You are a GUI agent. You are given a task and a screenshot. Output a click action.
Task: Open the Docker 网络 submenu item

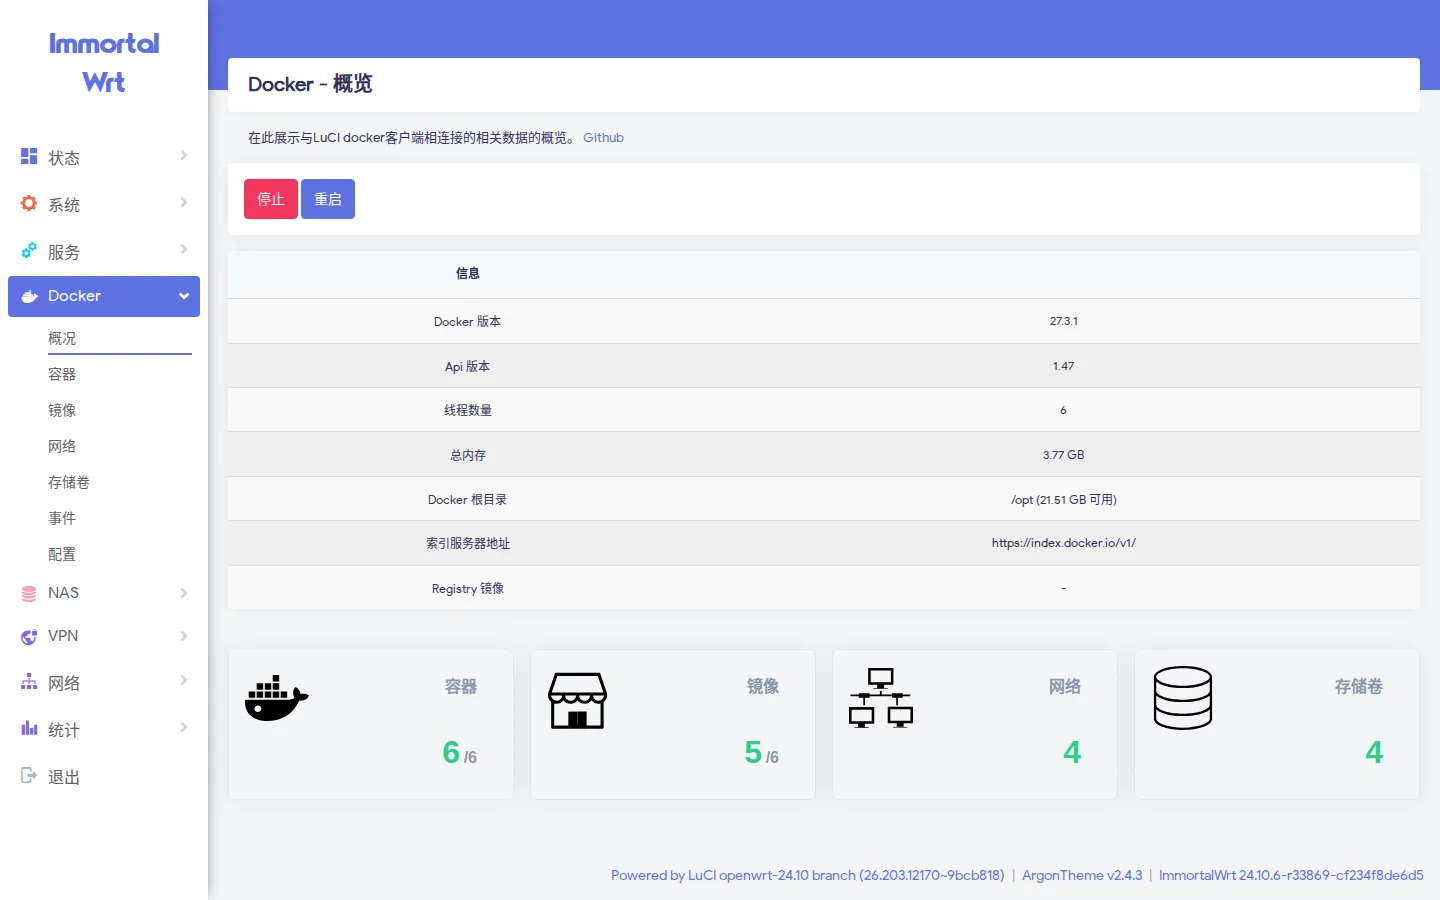click(x=62, y=446)
